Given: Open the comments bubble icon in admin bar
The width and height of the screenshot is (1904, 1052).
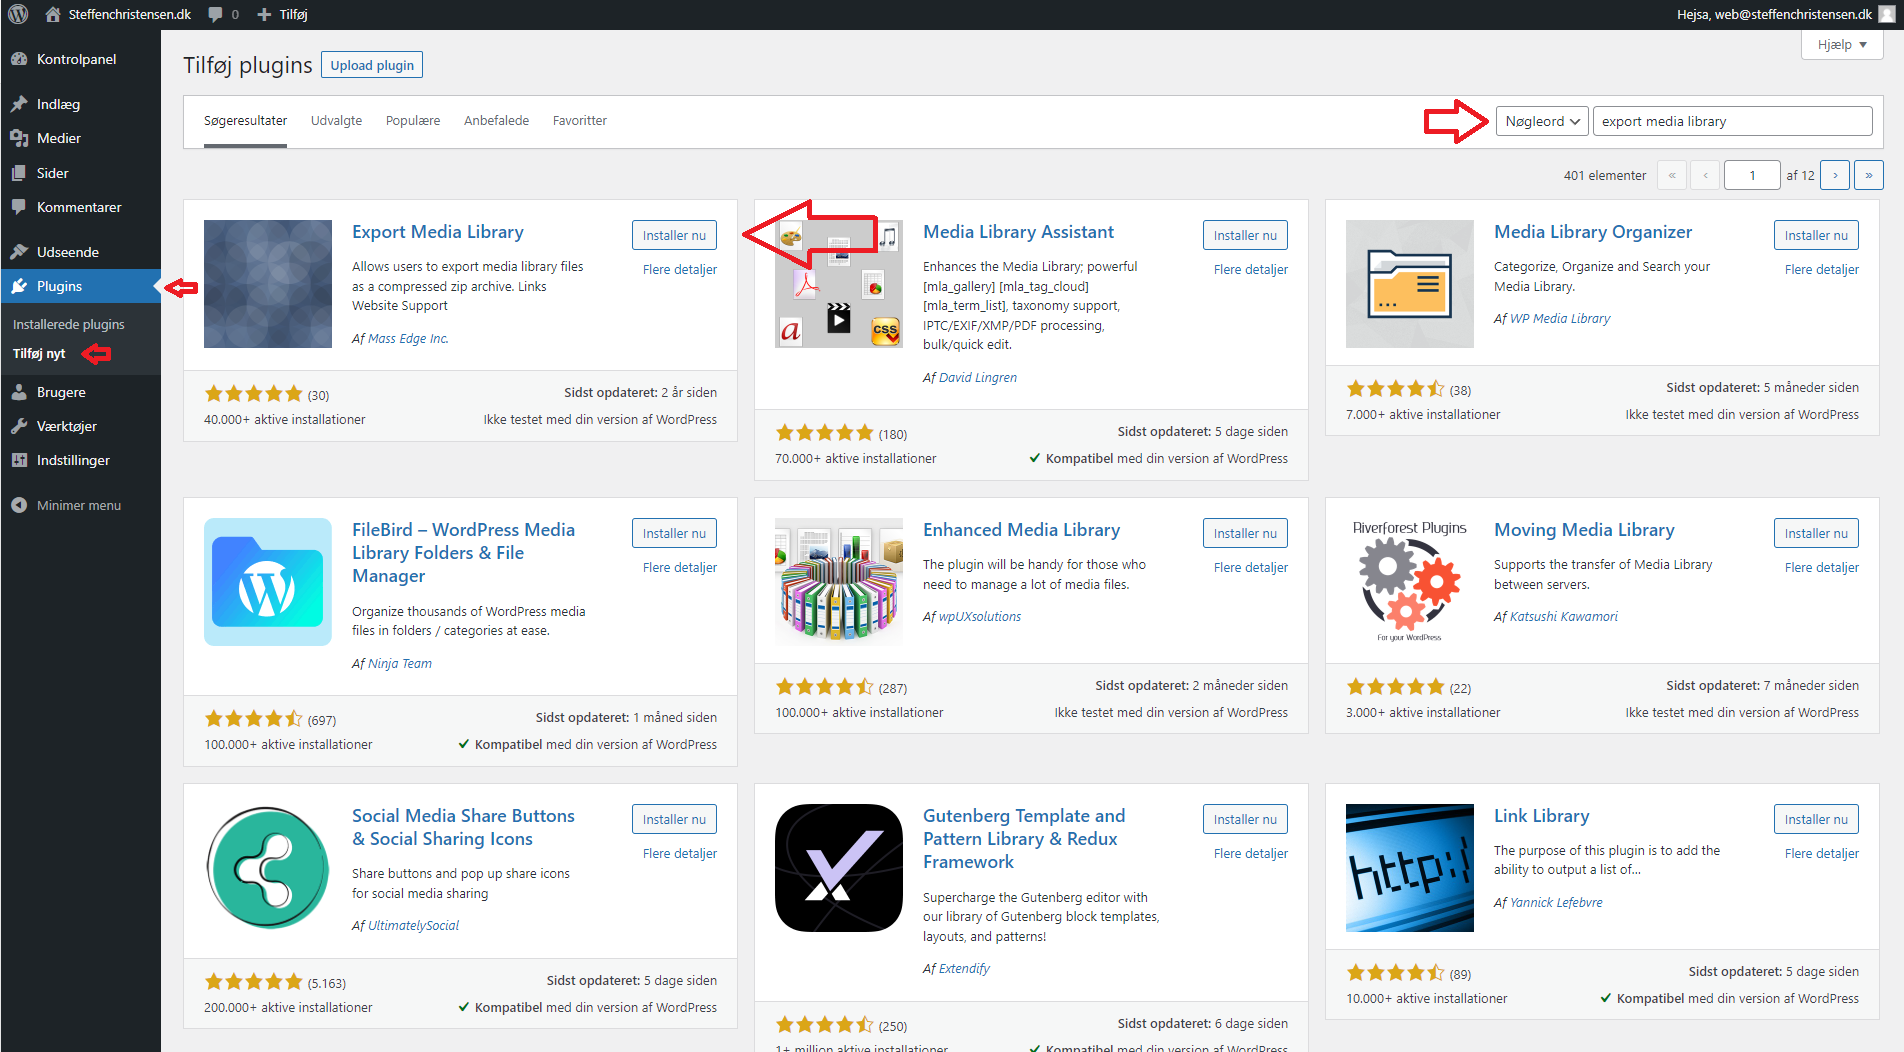Looking at the screenshot, I should (x=215, y=14).
